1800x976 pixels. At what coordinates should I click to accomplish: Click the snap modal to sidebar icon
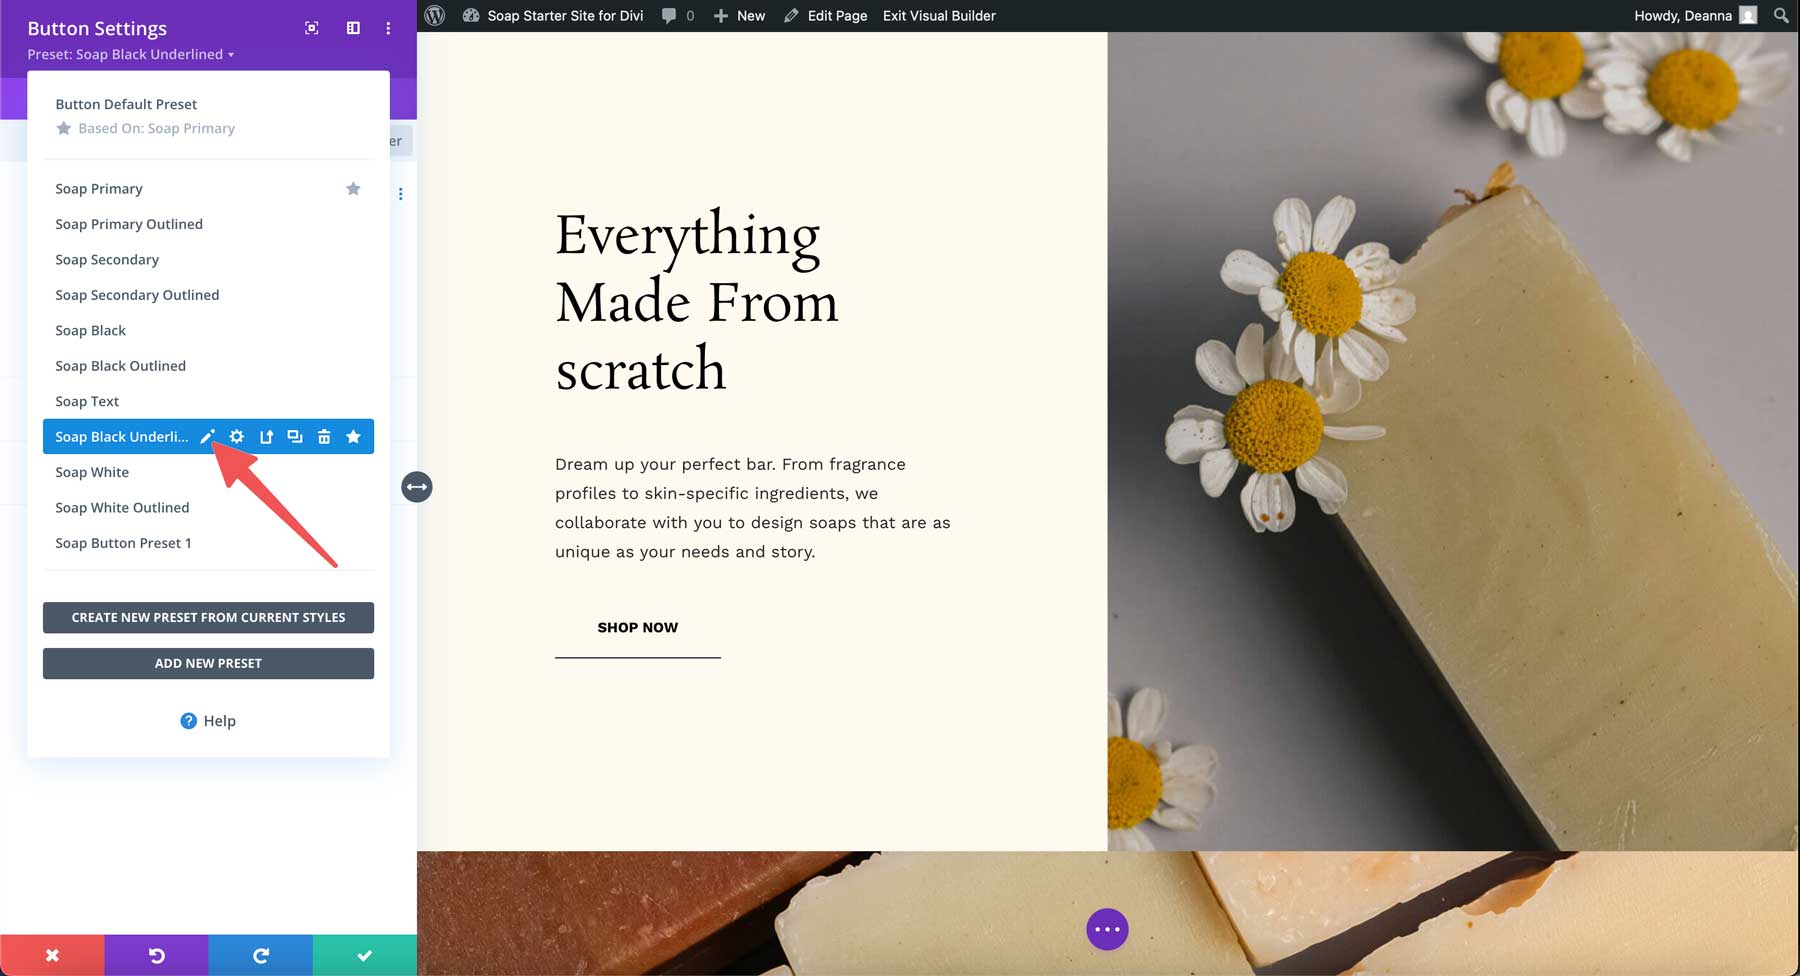pyautogui.click(x=353, y=28)
